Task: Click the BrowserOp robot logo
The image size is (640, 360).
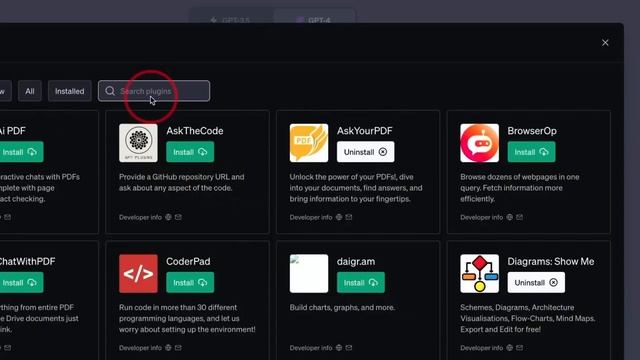Action: tap(480, 143)
